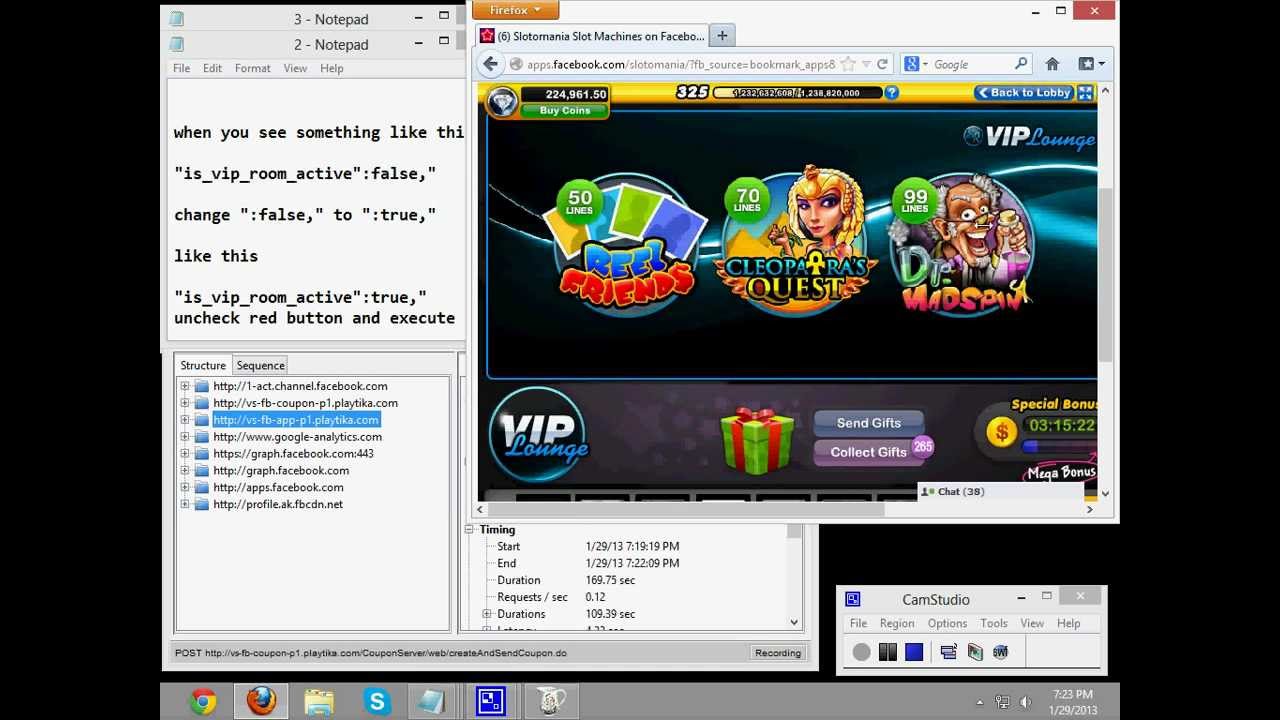Expand the www.google-analytics.com node
The width and height of the screenshot is (1280, 720).
tap(185, 437)
